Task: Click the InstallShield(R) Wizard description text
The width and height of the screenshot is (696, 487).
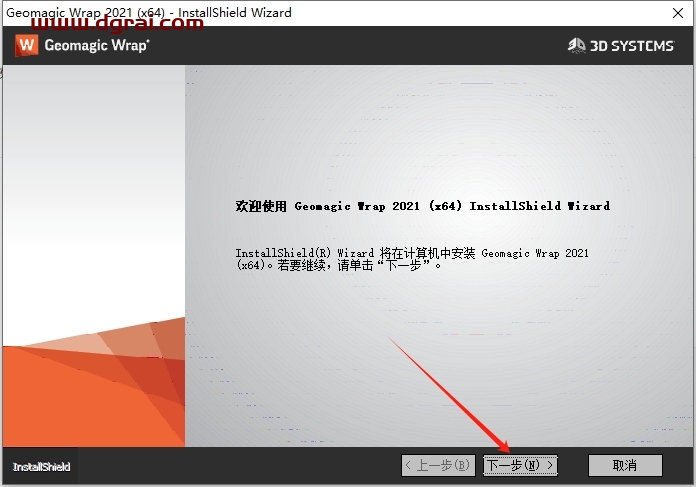Action: 412,259
